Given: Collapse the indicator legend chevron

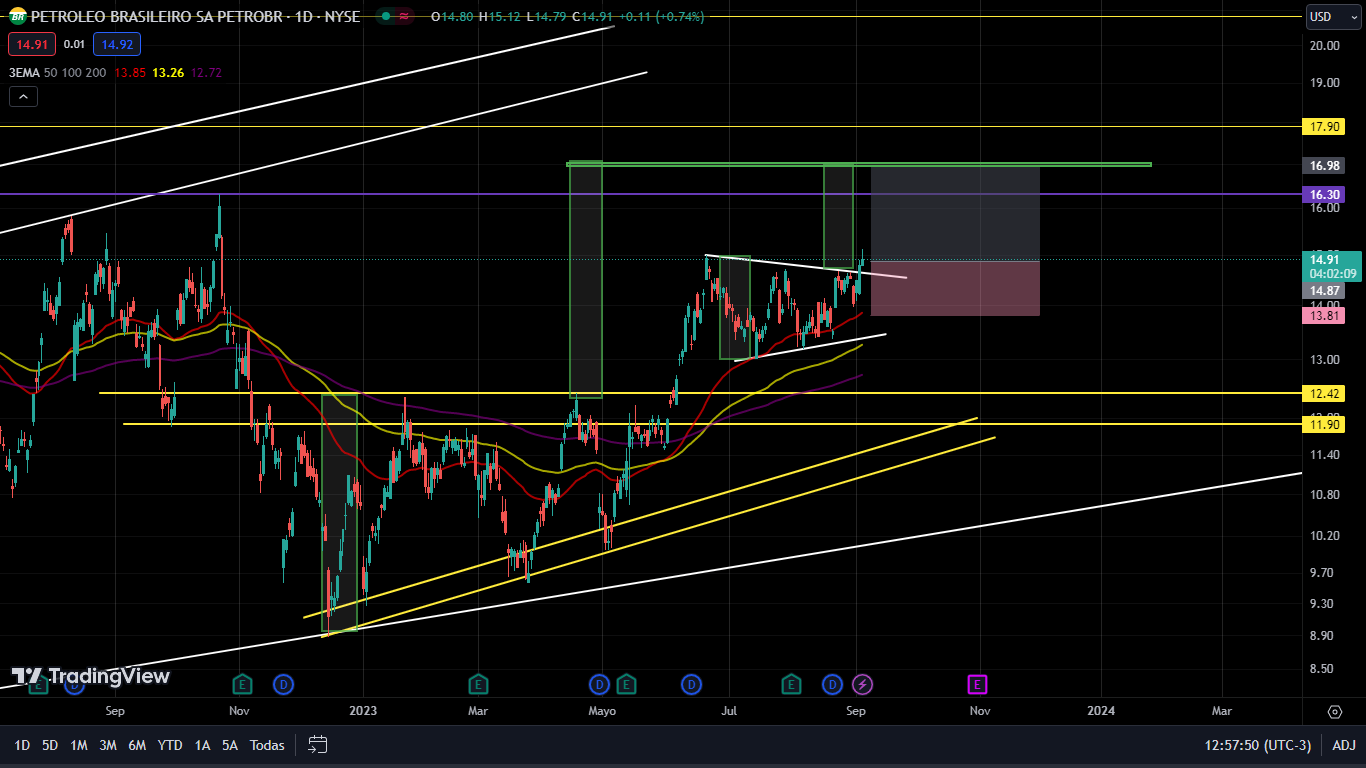Looking at the screenshot, I should point(23,96).
